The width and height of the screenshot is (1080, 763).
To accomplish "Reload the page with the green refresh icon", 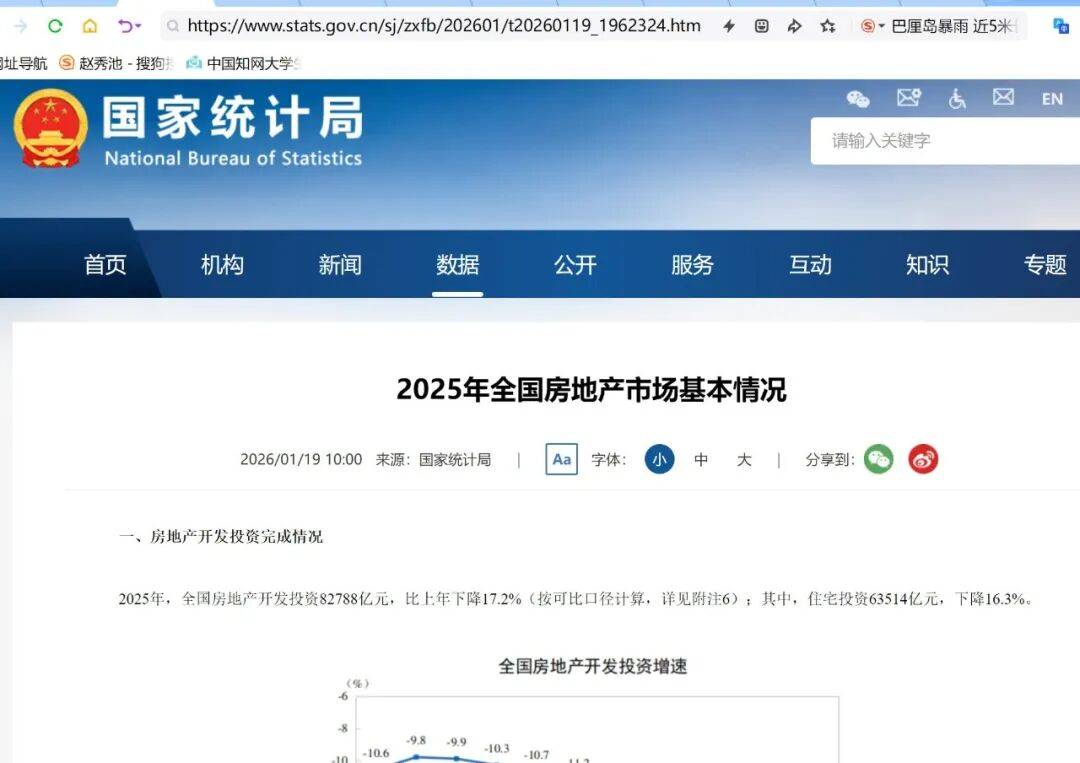I will pyautogui.click(x=55, y=26).
